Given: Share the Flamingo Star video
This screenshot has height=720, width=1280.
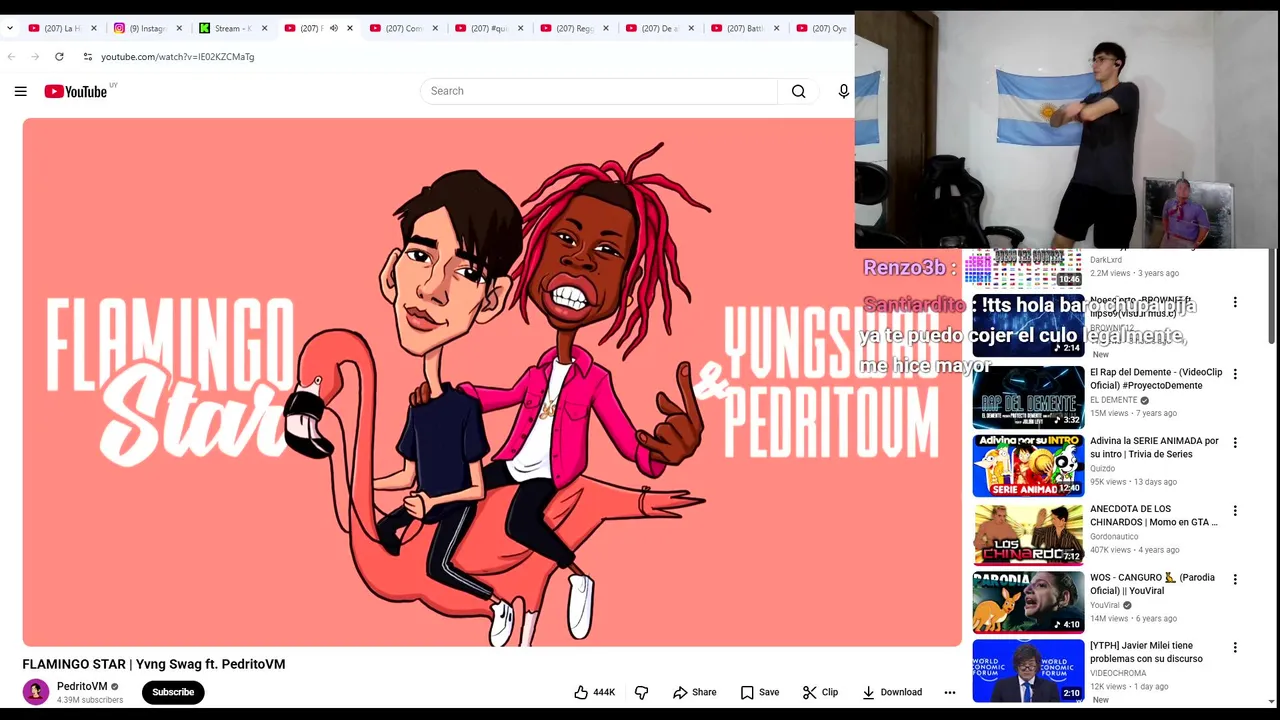Looking at the screenshot, I should tap(694, 692).
